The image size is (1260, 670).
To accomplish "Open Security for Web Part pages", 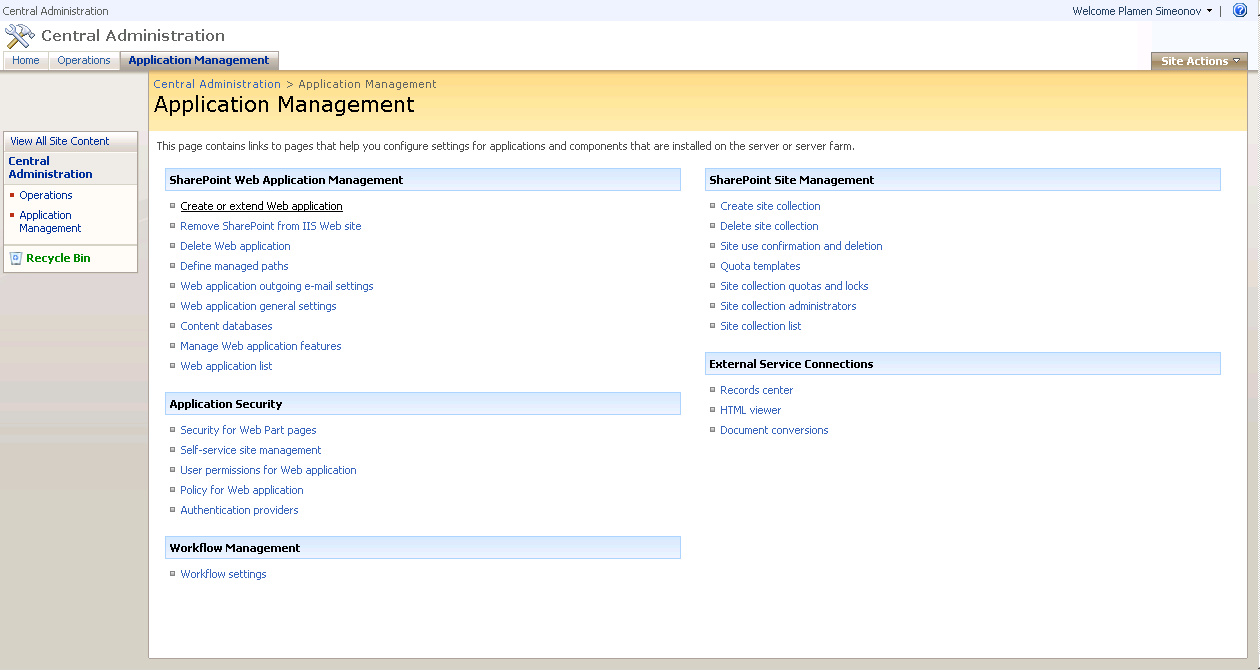I will point(248,430).
